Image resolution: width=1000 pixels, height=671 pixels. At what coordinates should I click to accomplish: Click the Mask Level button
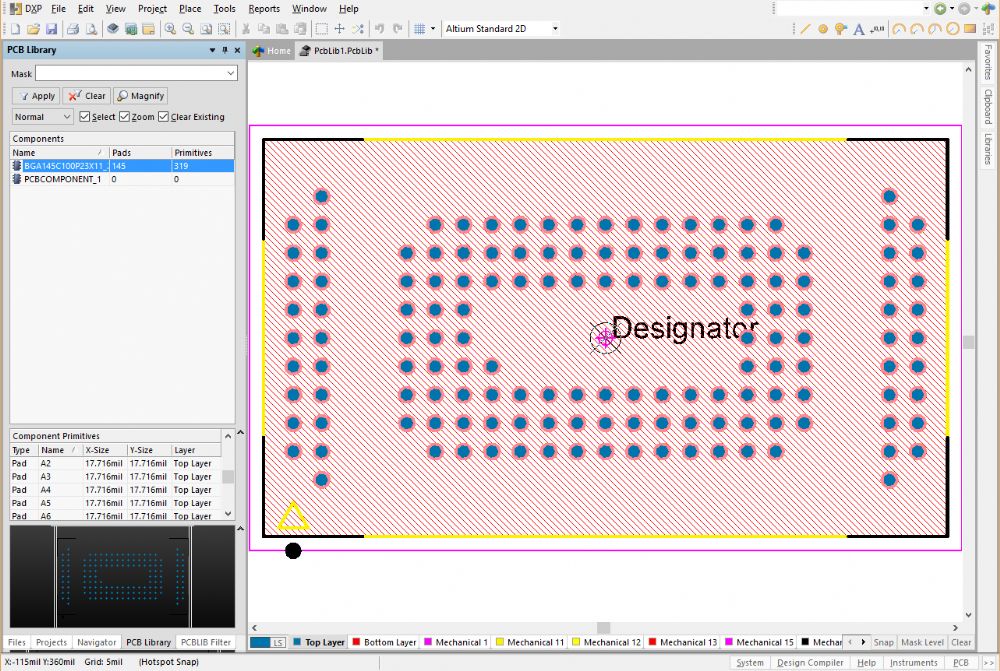(922, 642)
